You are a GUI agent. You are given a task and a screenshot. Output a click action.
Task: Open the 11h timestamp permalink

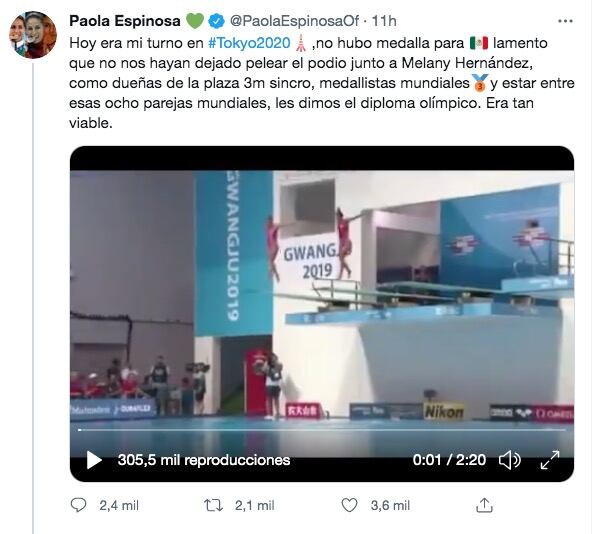coord(384,21)
